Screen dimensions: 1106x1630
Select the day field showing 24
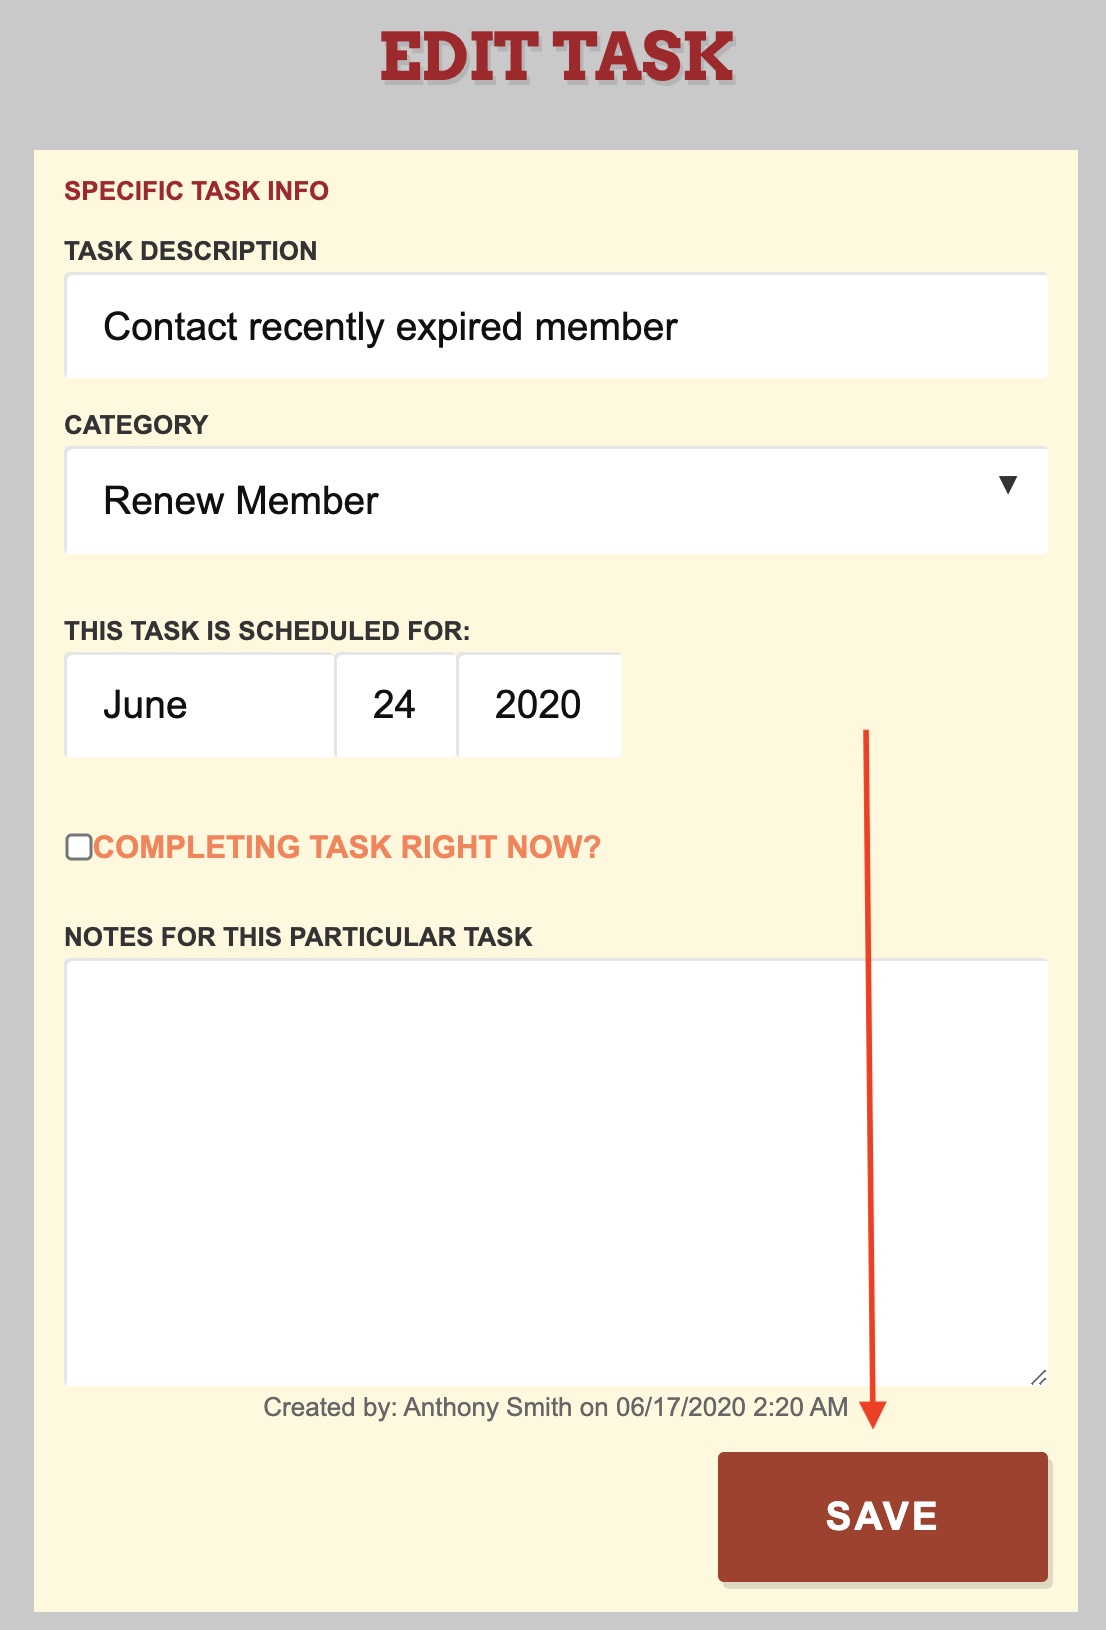point(396,705)
